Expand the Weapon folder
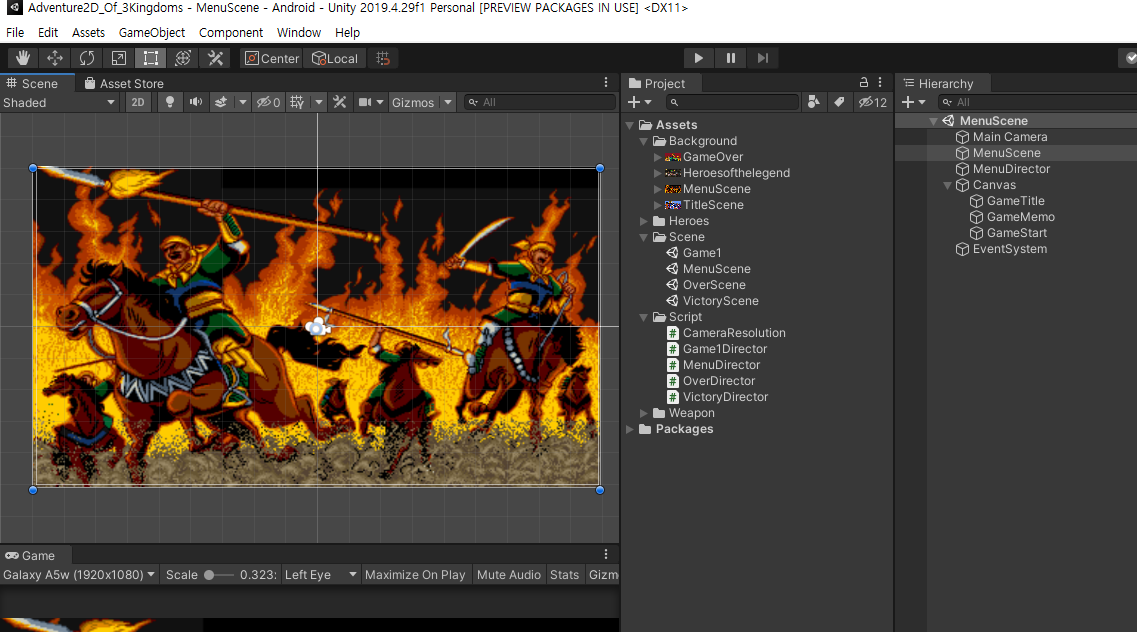 (643, 413)
